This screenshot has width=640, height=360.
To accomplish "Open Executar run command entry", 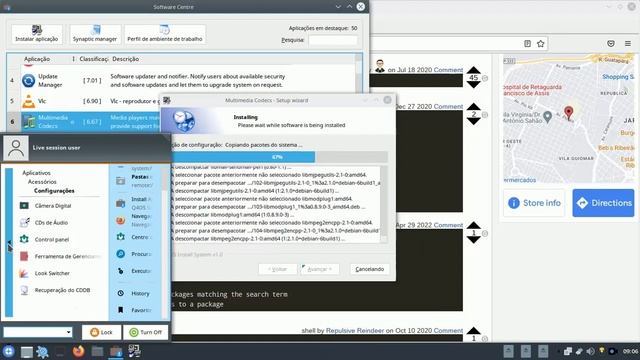I will pyautogui.click(x=135, y=271).
